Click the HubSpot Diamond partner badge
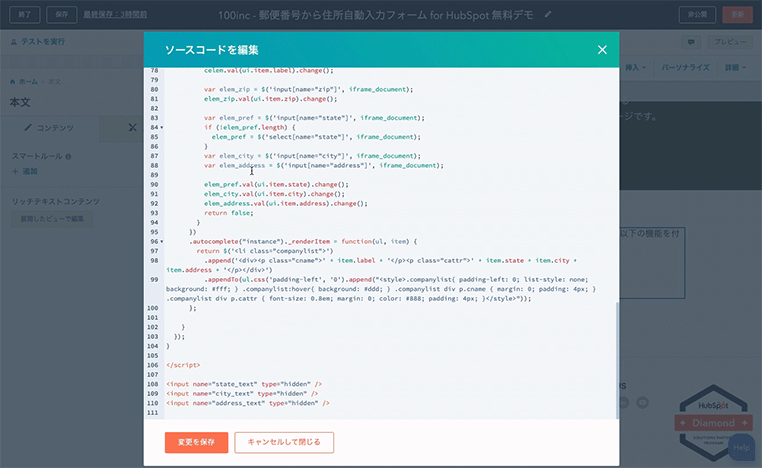Image resolution: width=762 pixels, height=468 pixels. pos(713,422)
